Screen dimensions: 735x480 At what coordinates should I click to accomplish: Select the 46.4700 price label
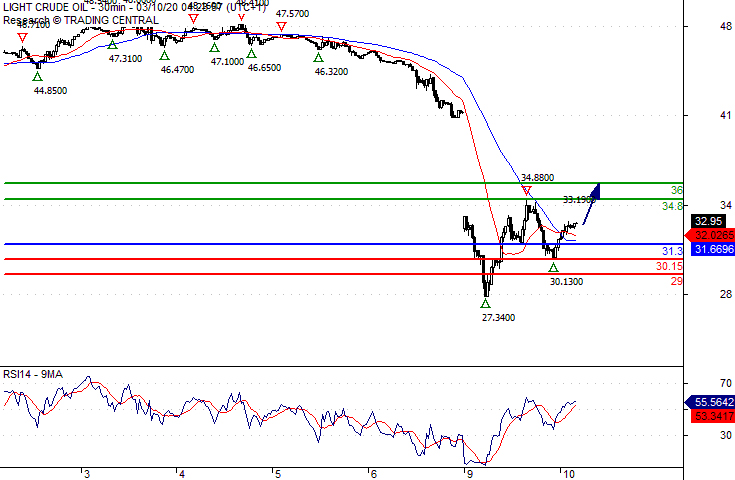(x=177, y=70)
